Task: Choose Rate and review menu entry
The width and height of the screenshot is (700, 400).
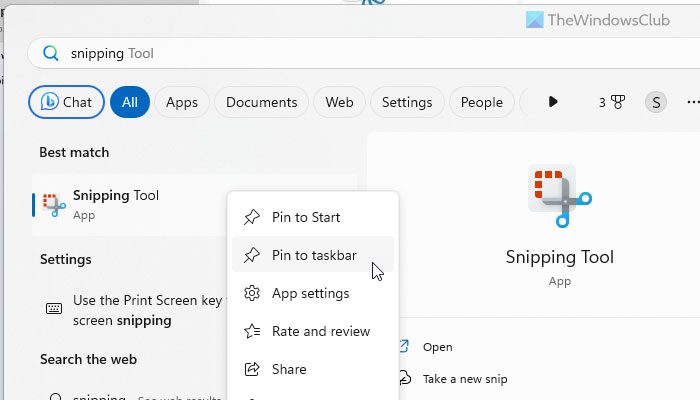Action: tap(313, 331)
